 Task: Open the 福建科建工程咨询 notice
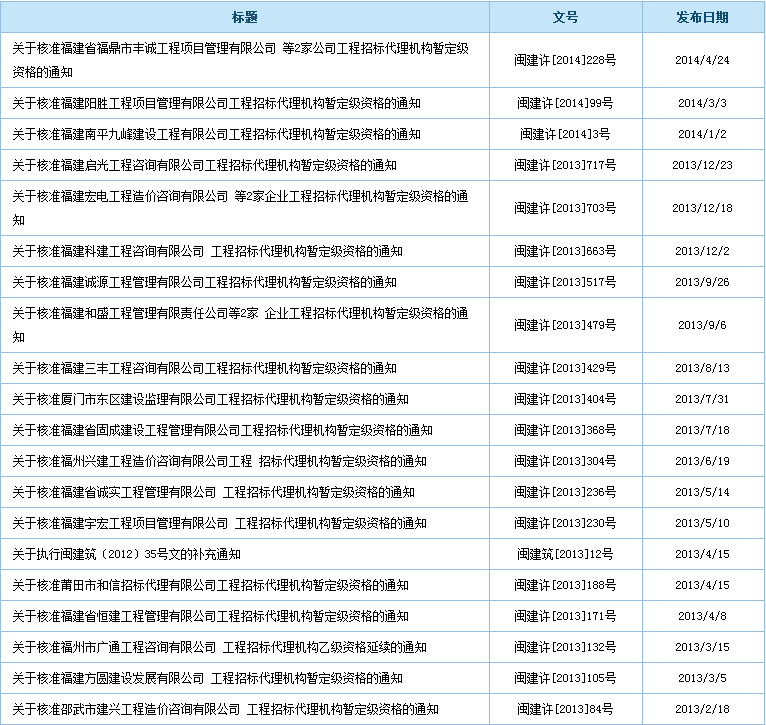tap(207, 251)
